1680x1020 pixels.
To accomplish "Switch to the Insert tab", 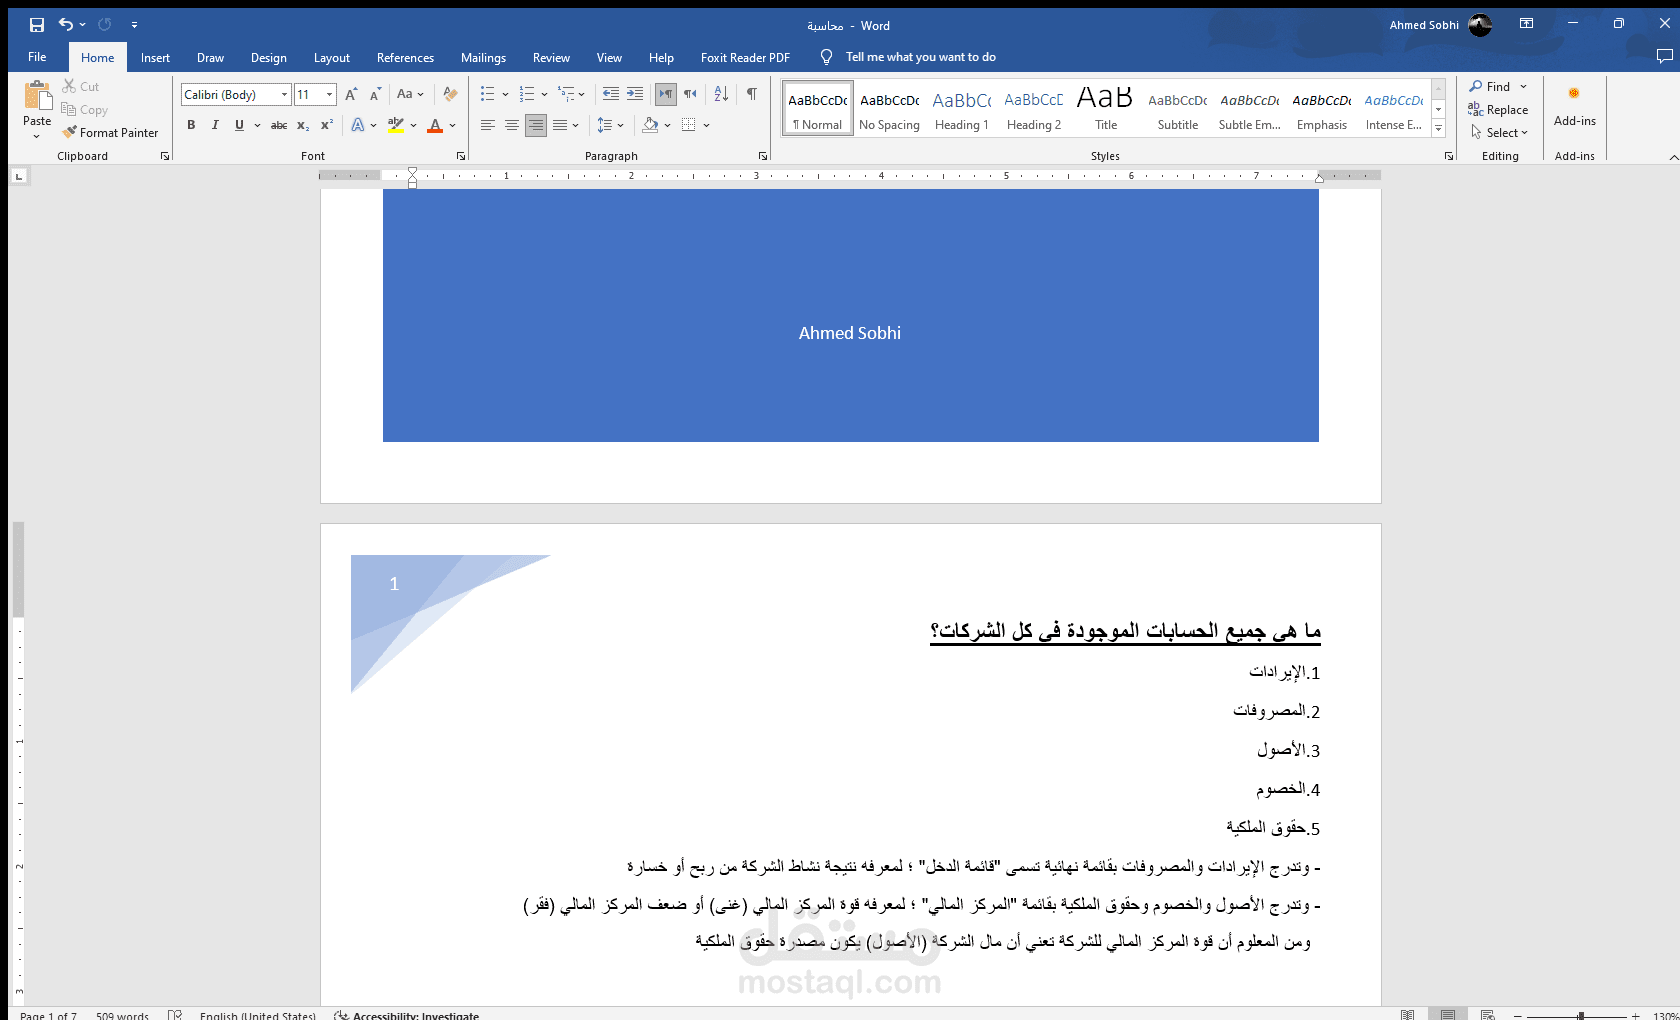I will 155,58.
